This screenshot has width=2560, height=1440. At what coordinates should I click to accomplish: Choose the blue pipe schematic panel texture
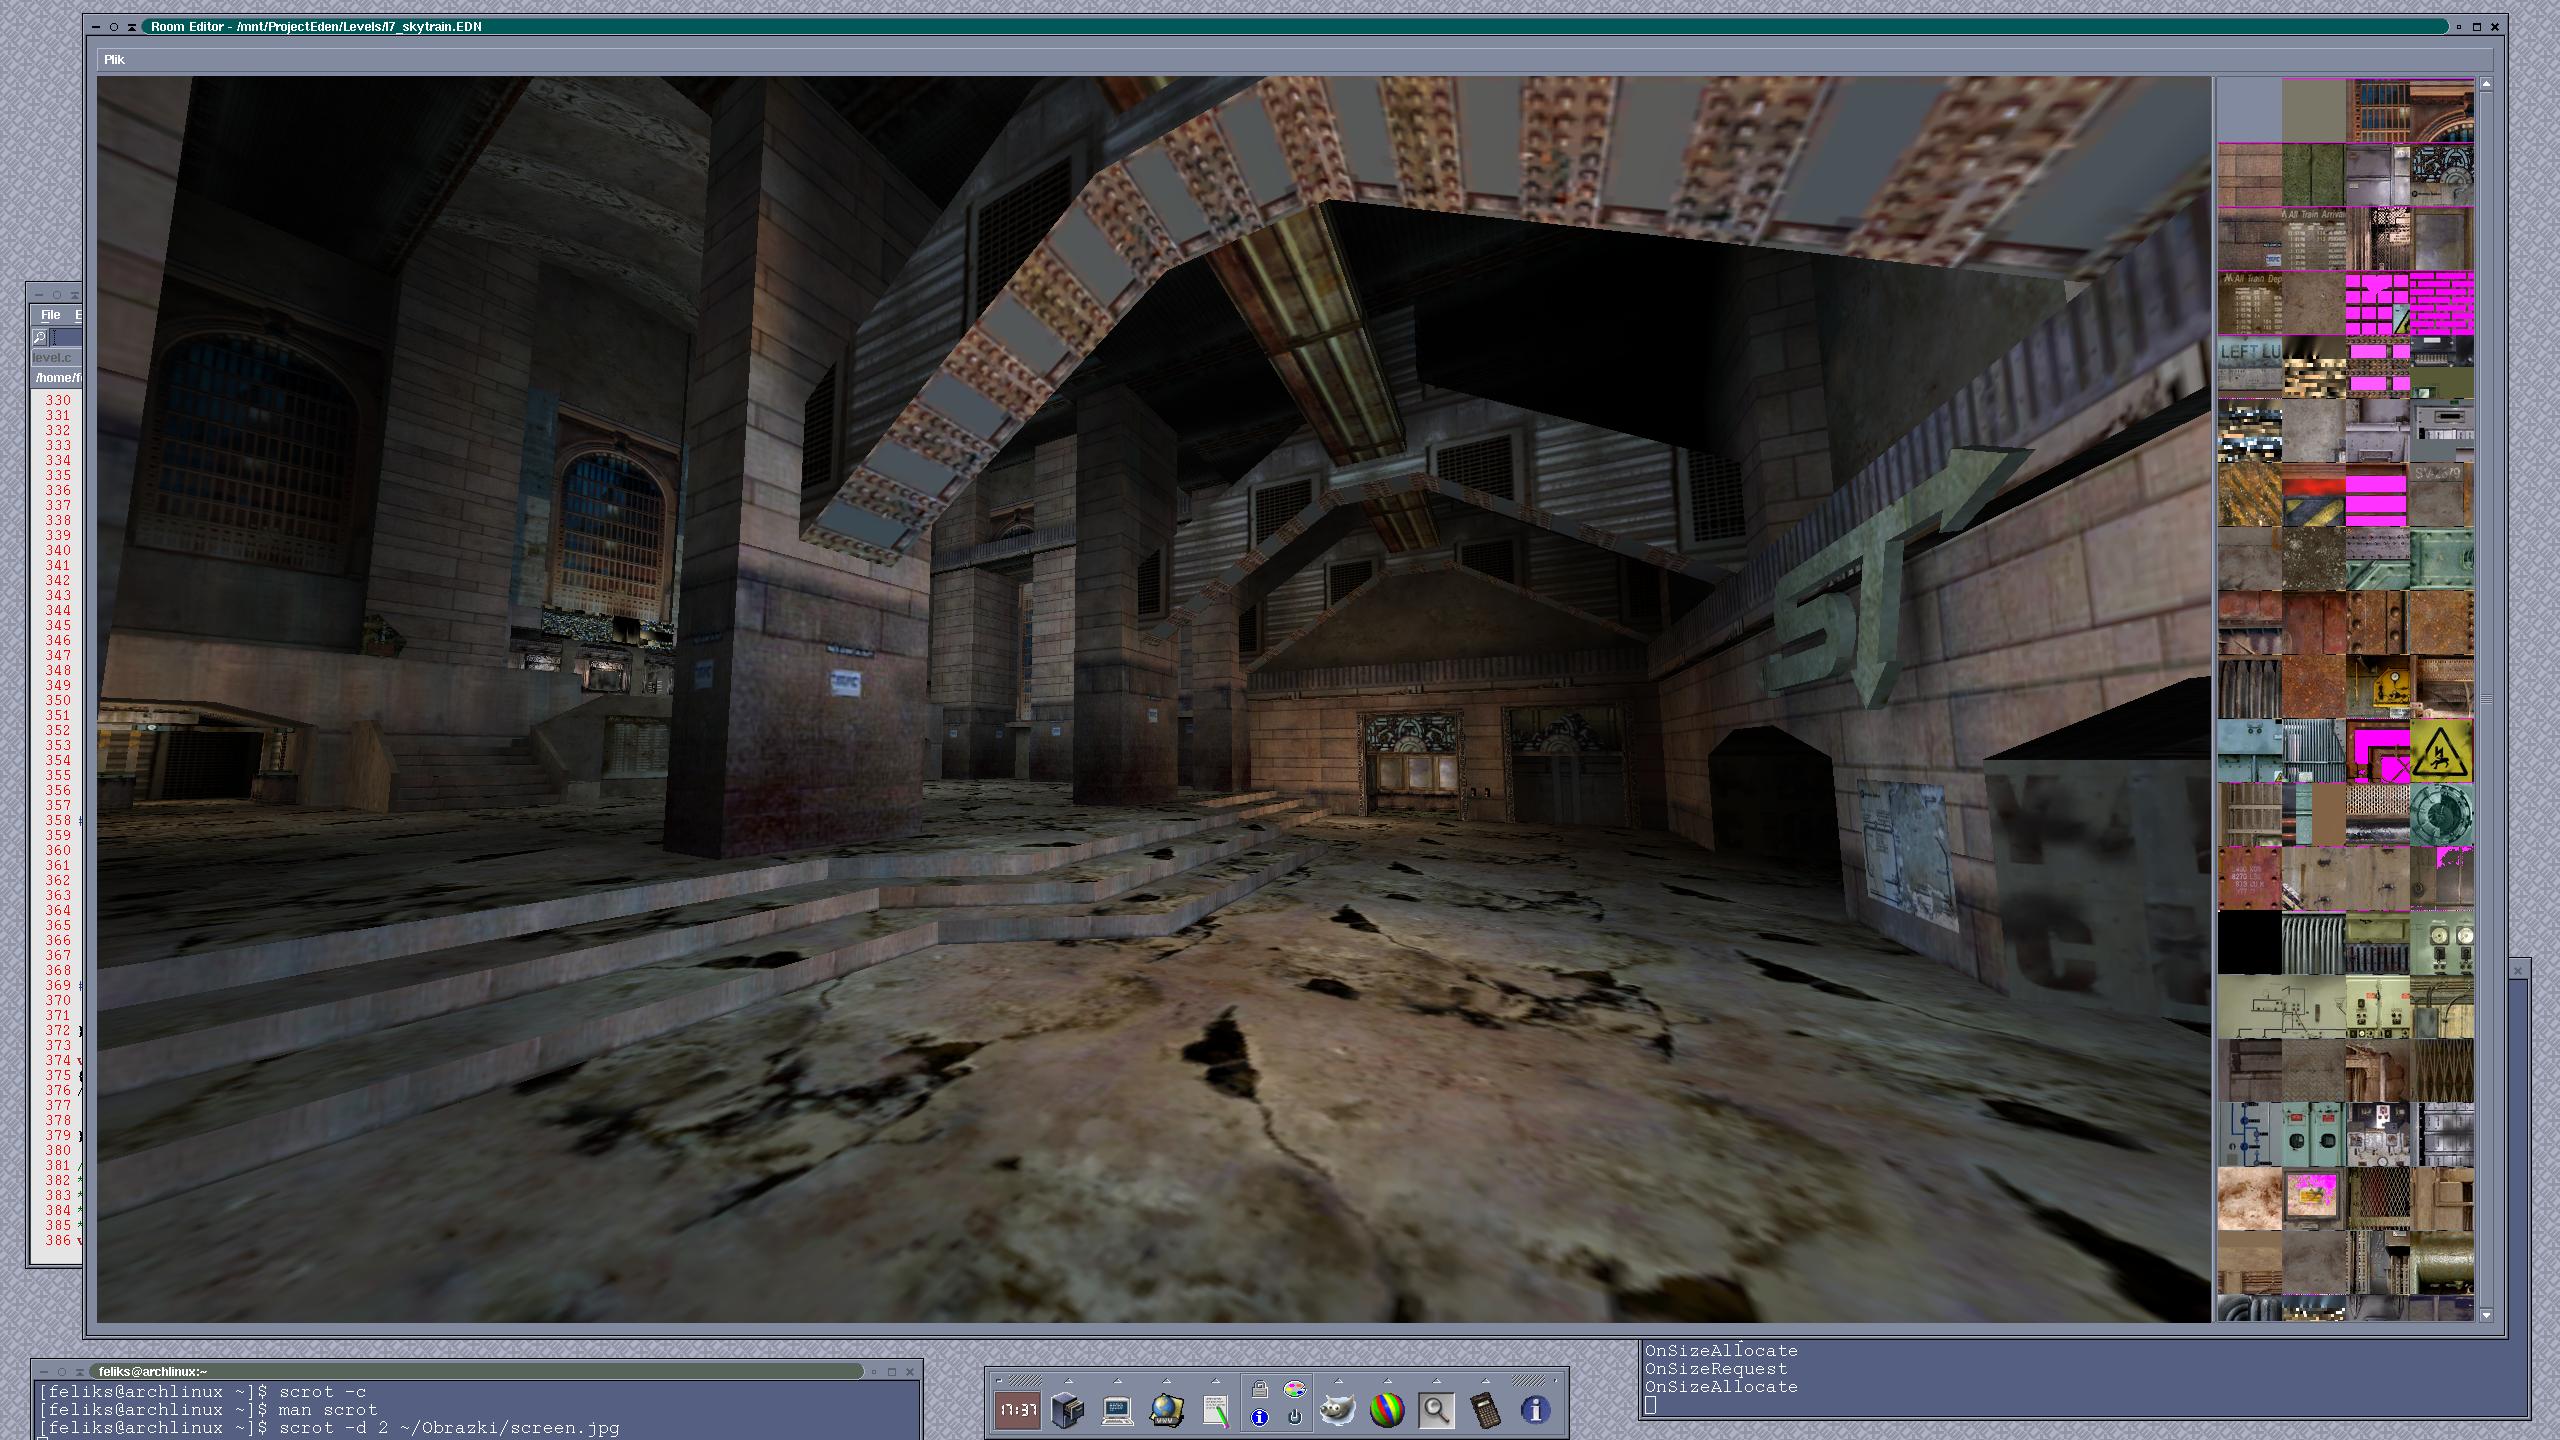pyautogui.click(x=2250, y=1135)
